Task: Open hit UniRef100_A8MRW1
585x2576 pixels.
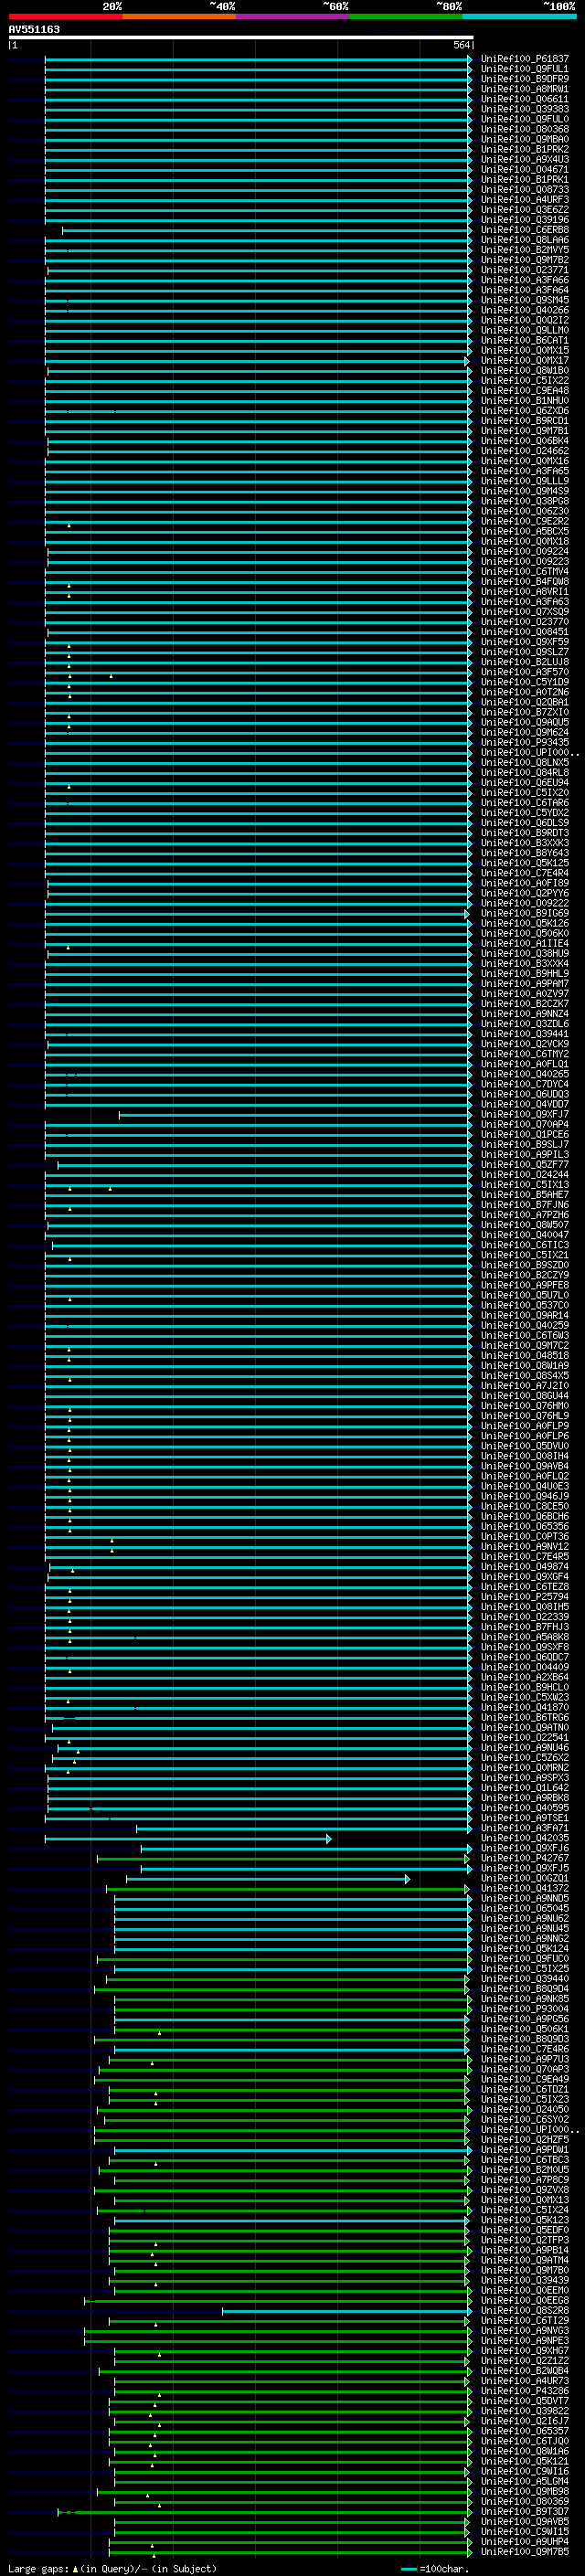Action: [x=525, y=89]
